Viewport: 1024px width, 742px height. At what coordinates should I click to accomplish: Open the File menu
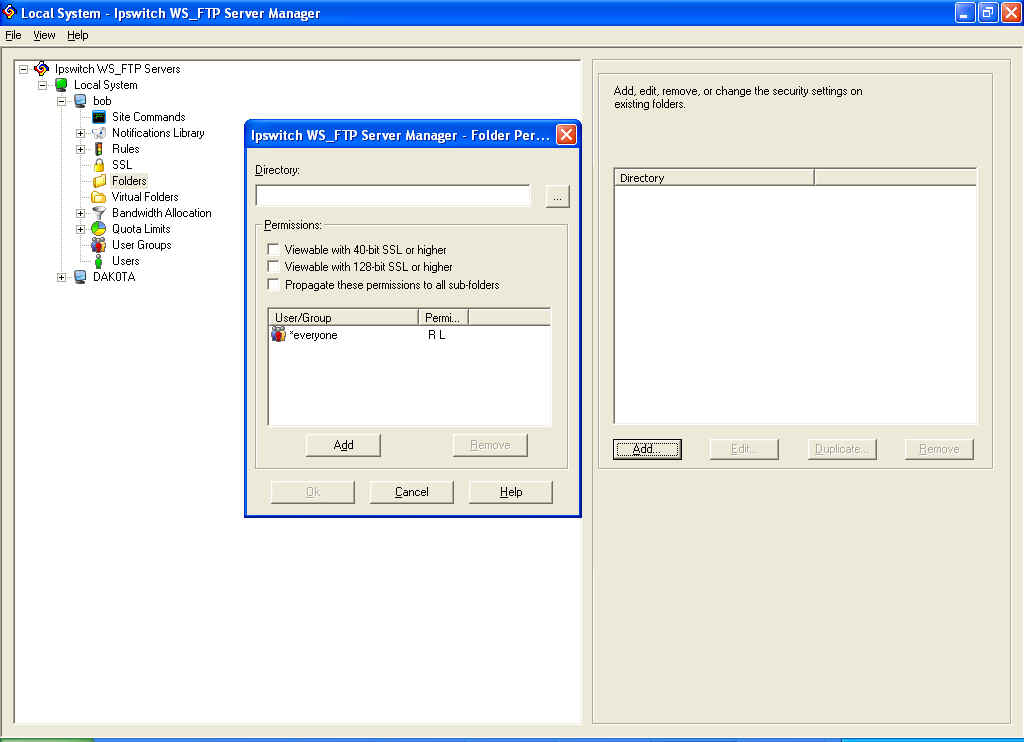point(13,35)
